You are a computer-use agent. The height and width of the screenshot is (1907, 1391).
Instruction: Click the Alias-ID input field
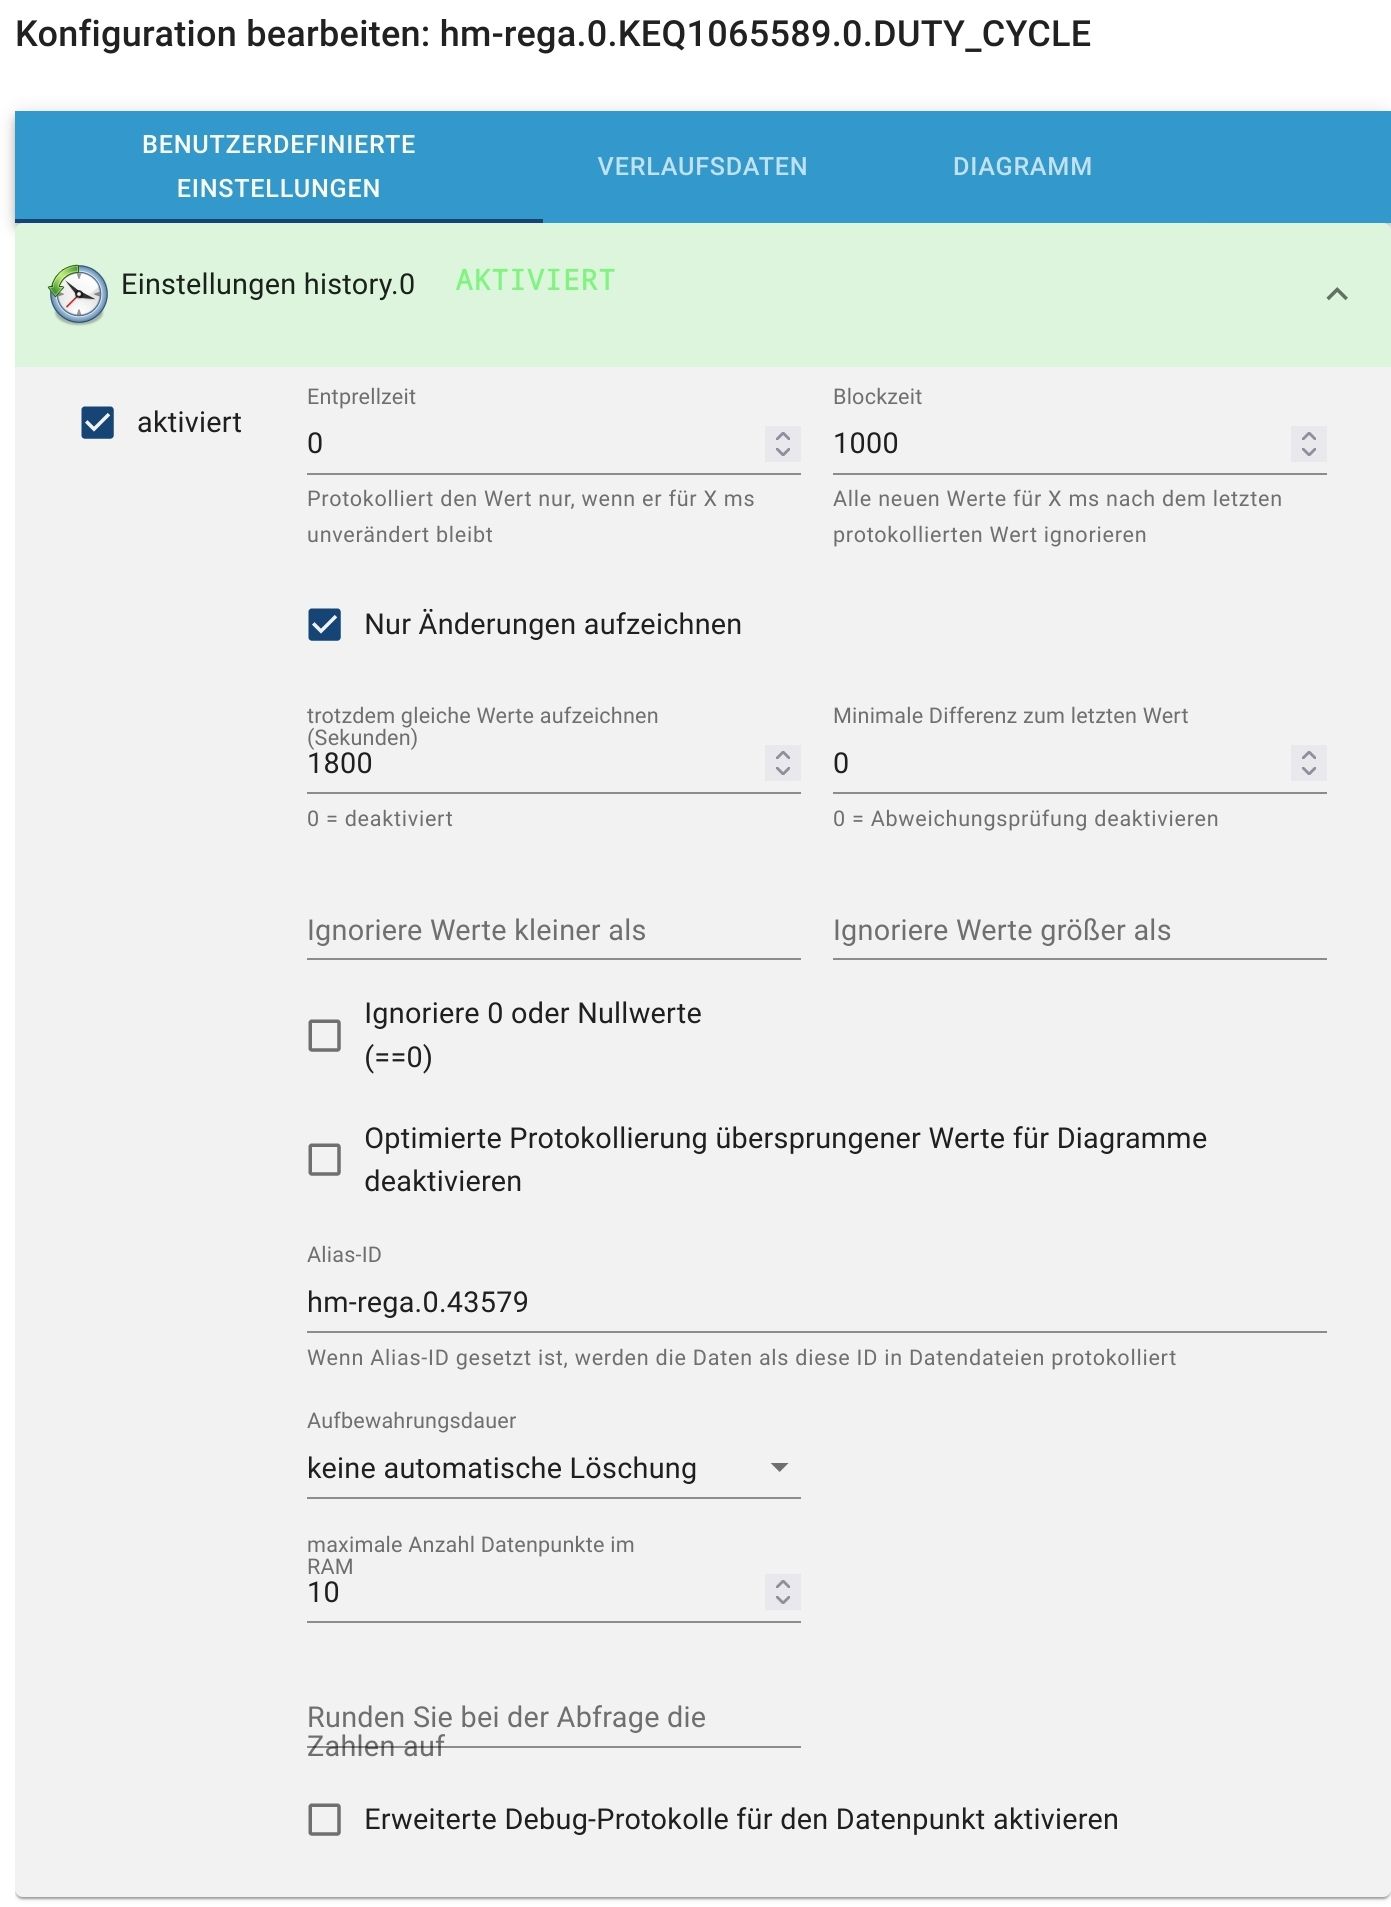tap(815, 1302)
